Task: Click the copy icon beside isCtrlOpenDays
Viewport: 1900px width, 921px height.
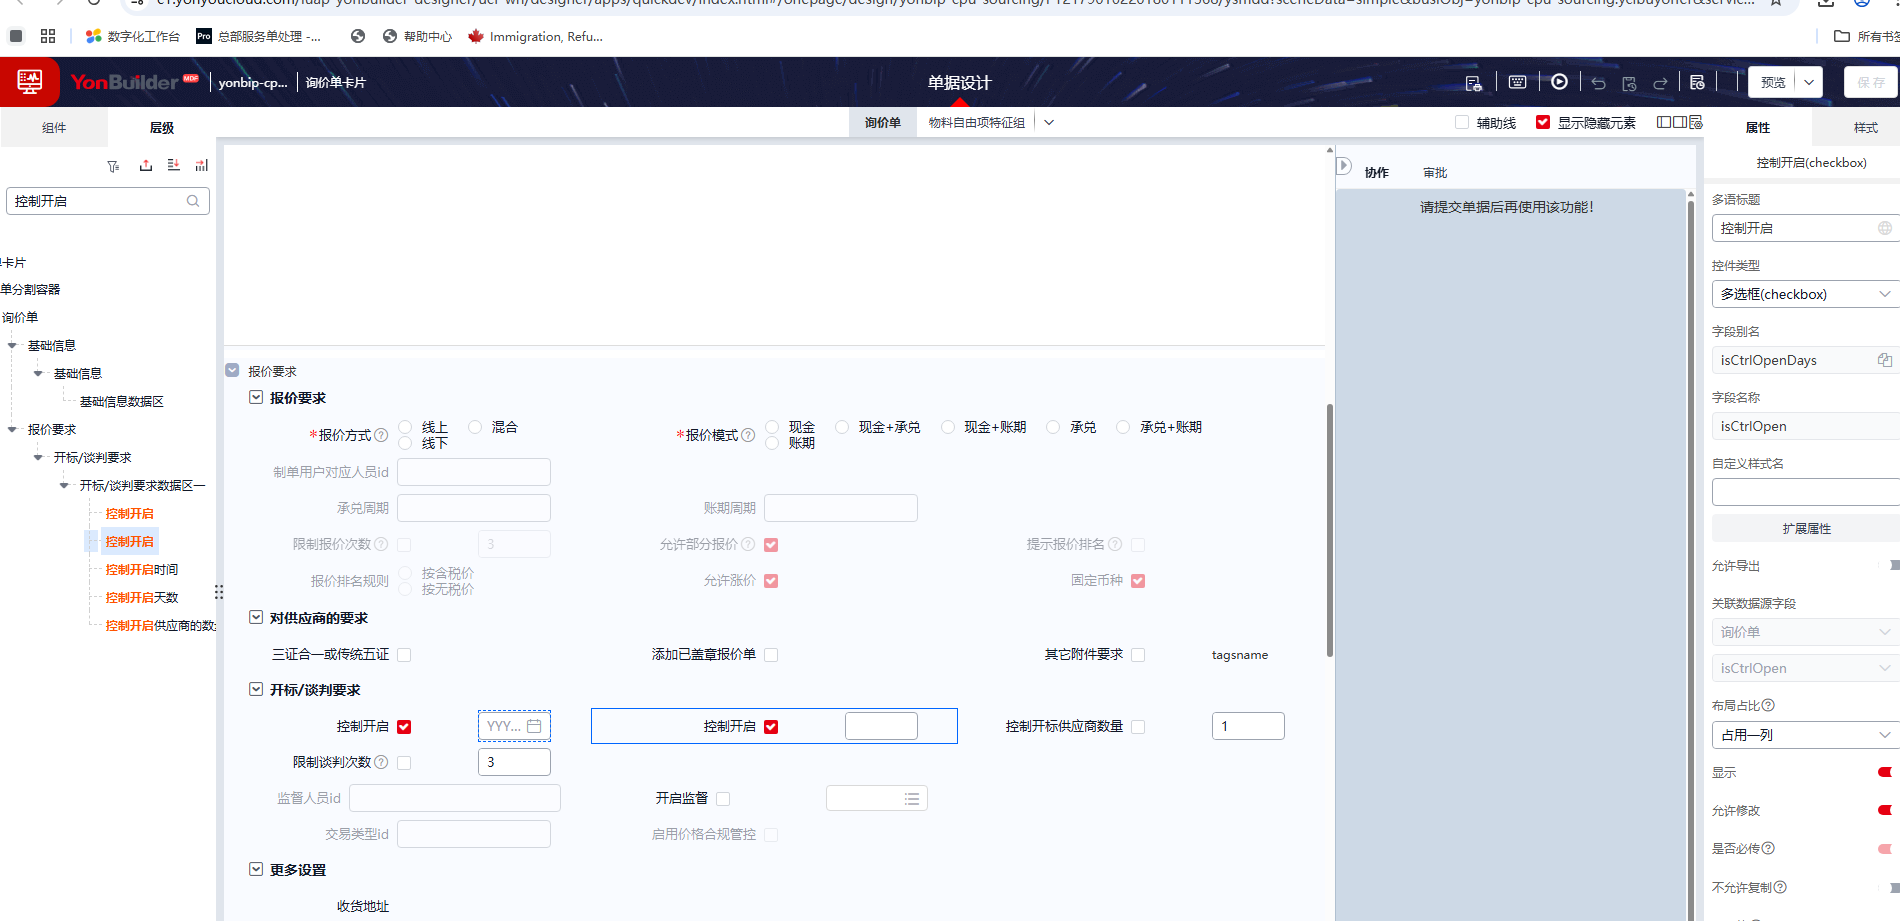Action: [1884, 360]
